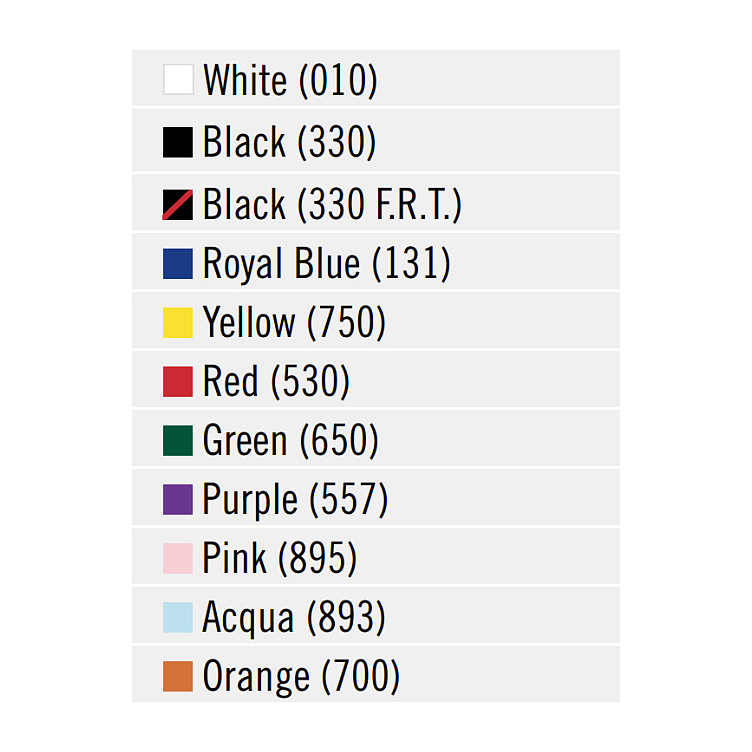Pick the pink color swatch
Screen dimensions: 752x752
178,558
